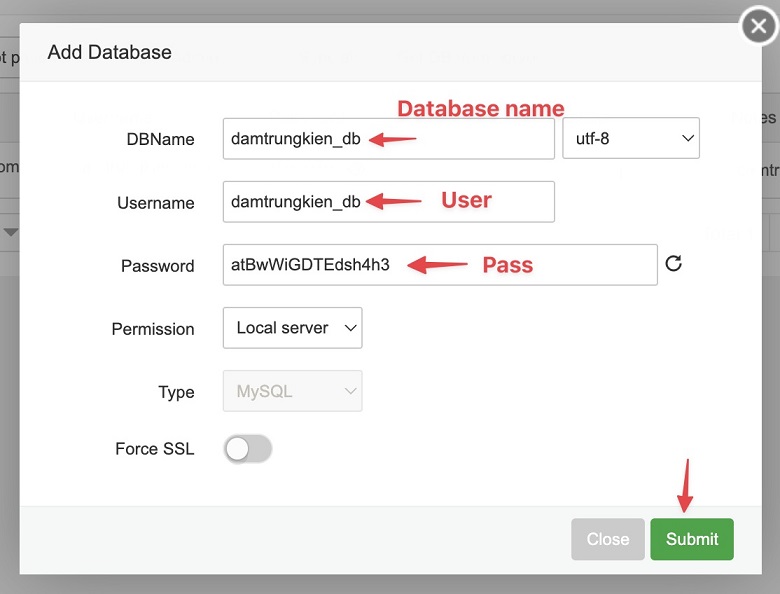The image size is (780, 594).
Task: Regenerate password with the refresh icon
Action: click(674, 264)
